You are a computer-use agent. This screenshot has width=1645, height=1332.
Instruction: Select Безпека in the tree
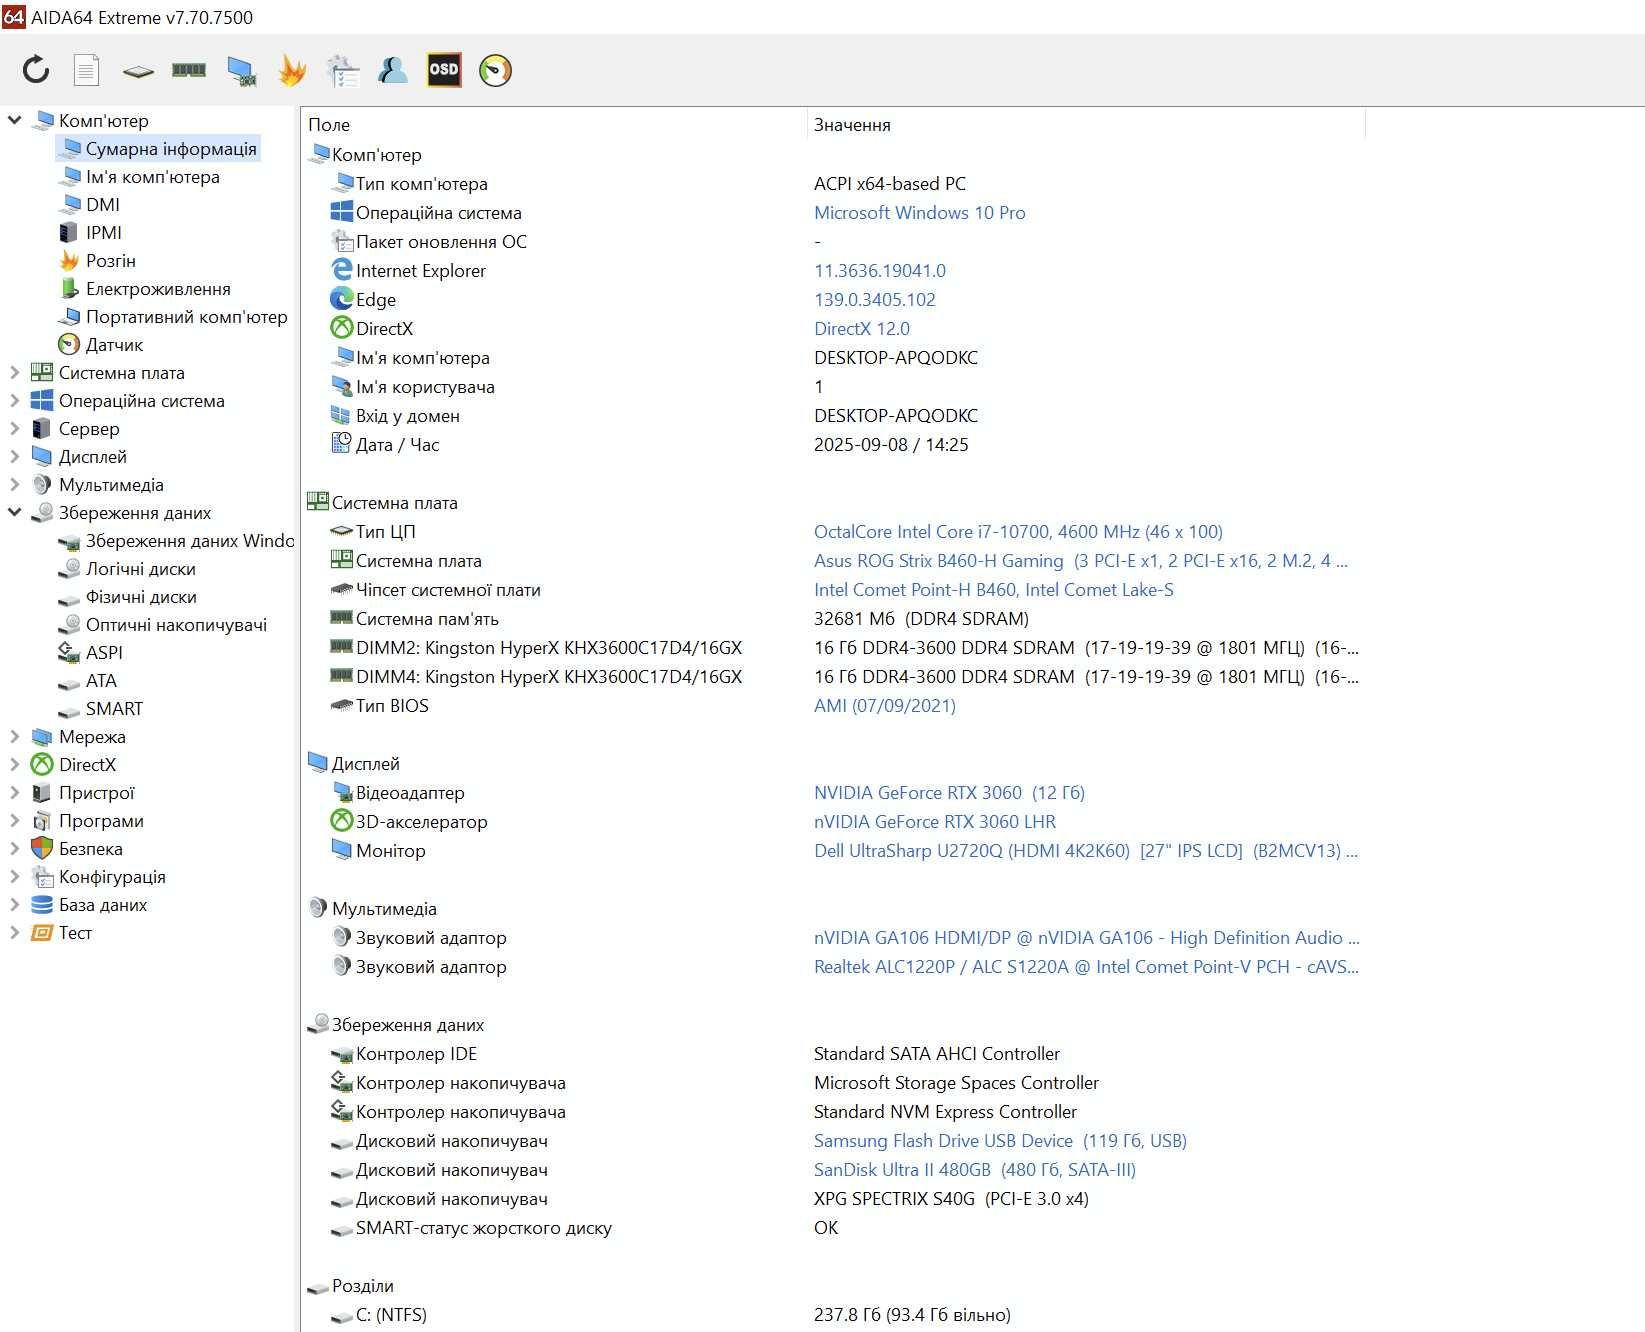click(x=90, y=848)
